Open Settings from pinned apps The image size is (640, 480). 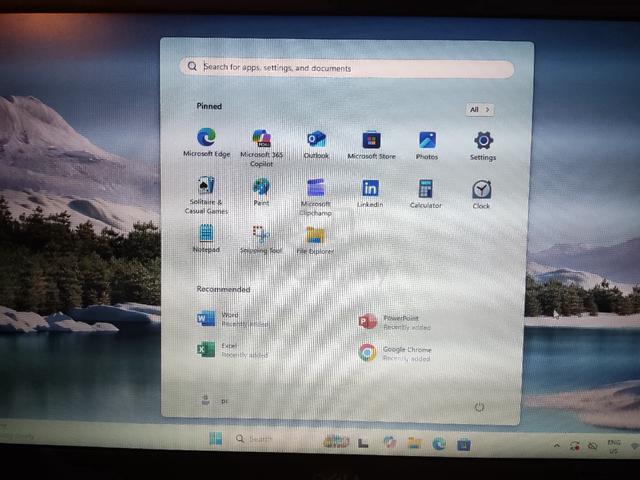[483, 146]
